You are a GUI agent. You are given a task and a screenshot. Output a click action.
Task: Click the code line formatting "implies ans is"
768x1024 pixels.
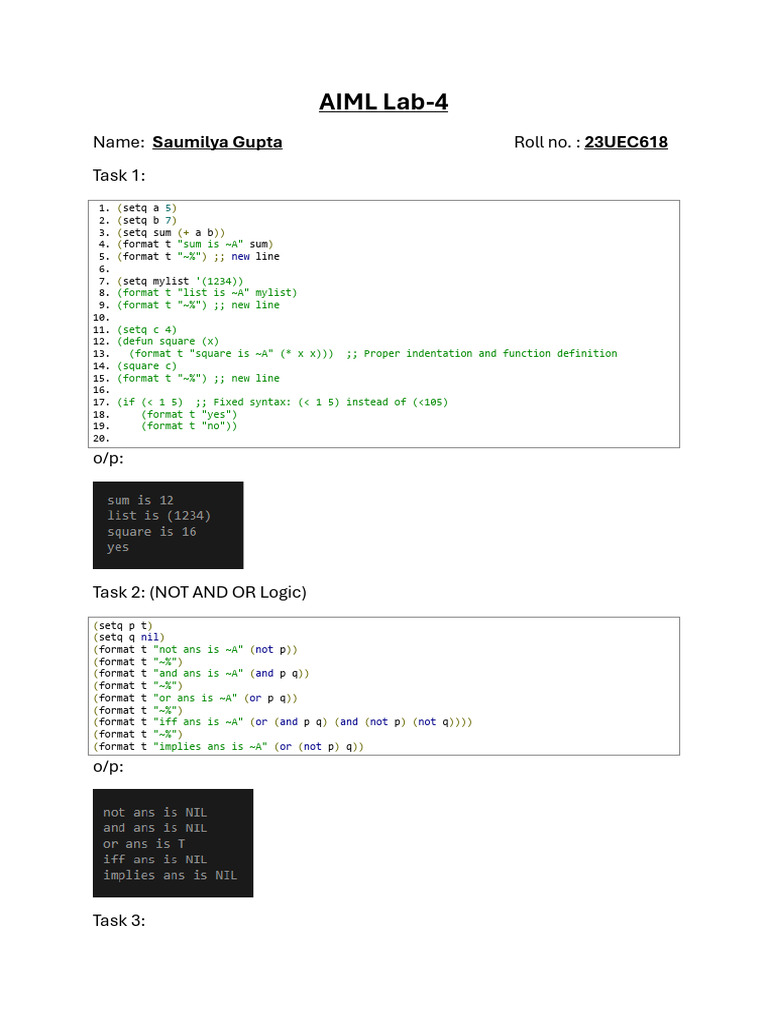(x=229, y=746)
